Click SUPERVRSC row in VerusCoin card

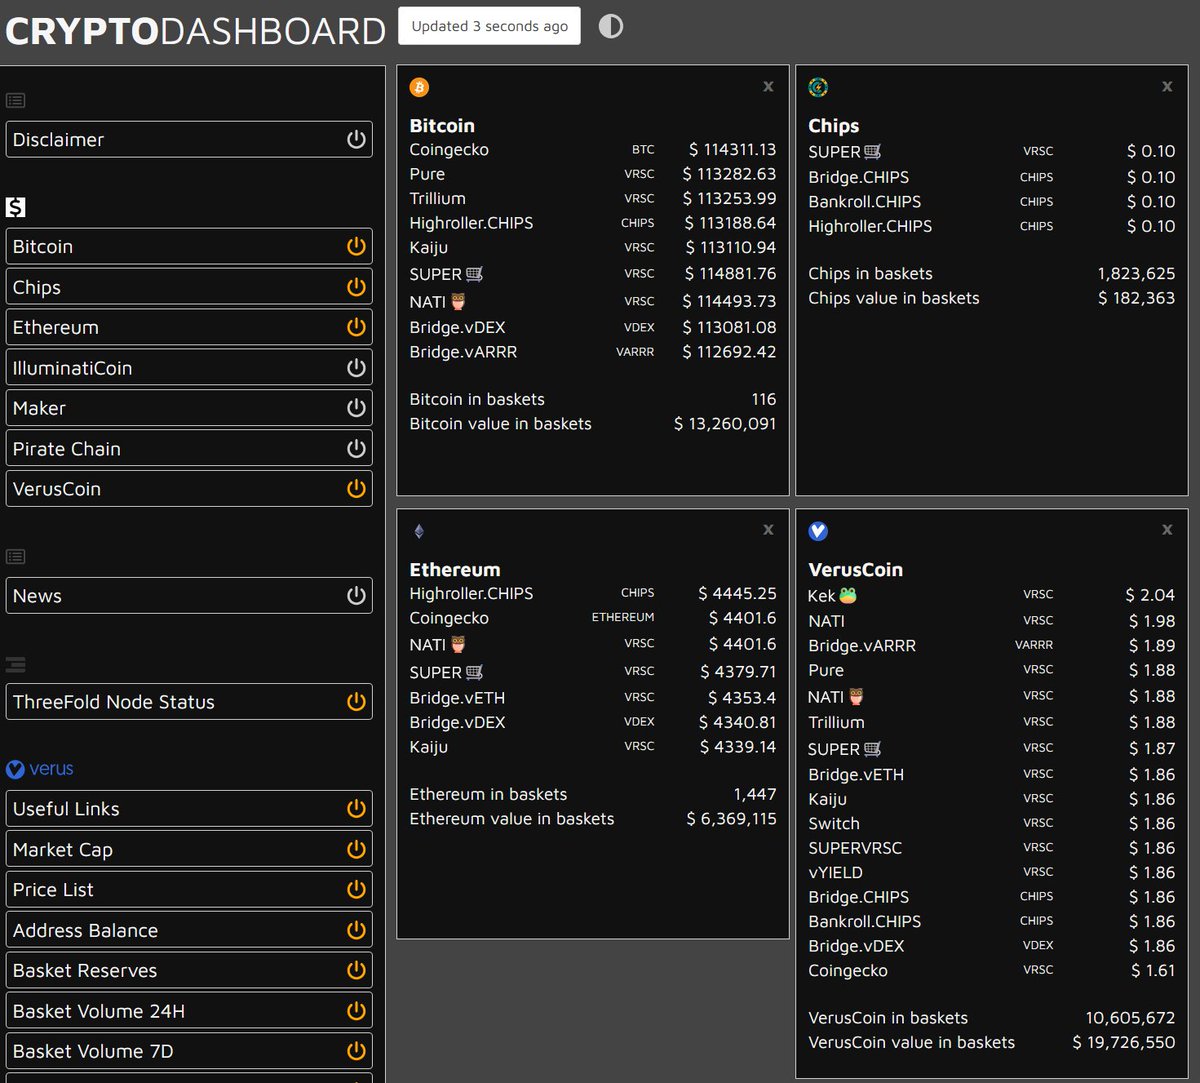992,848
